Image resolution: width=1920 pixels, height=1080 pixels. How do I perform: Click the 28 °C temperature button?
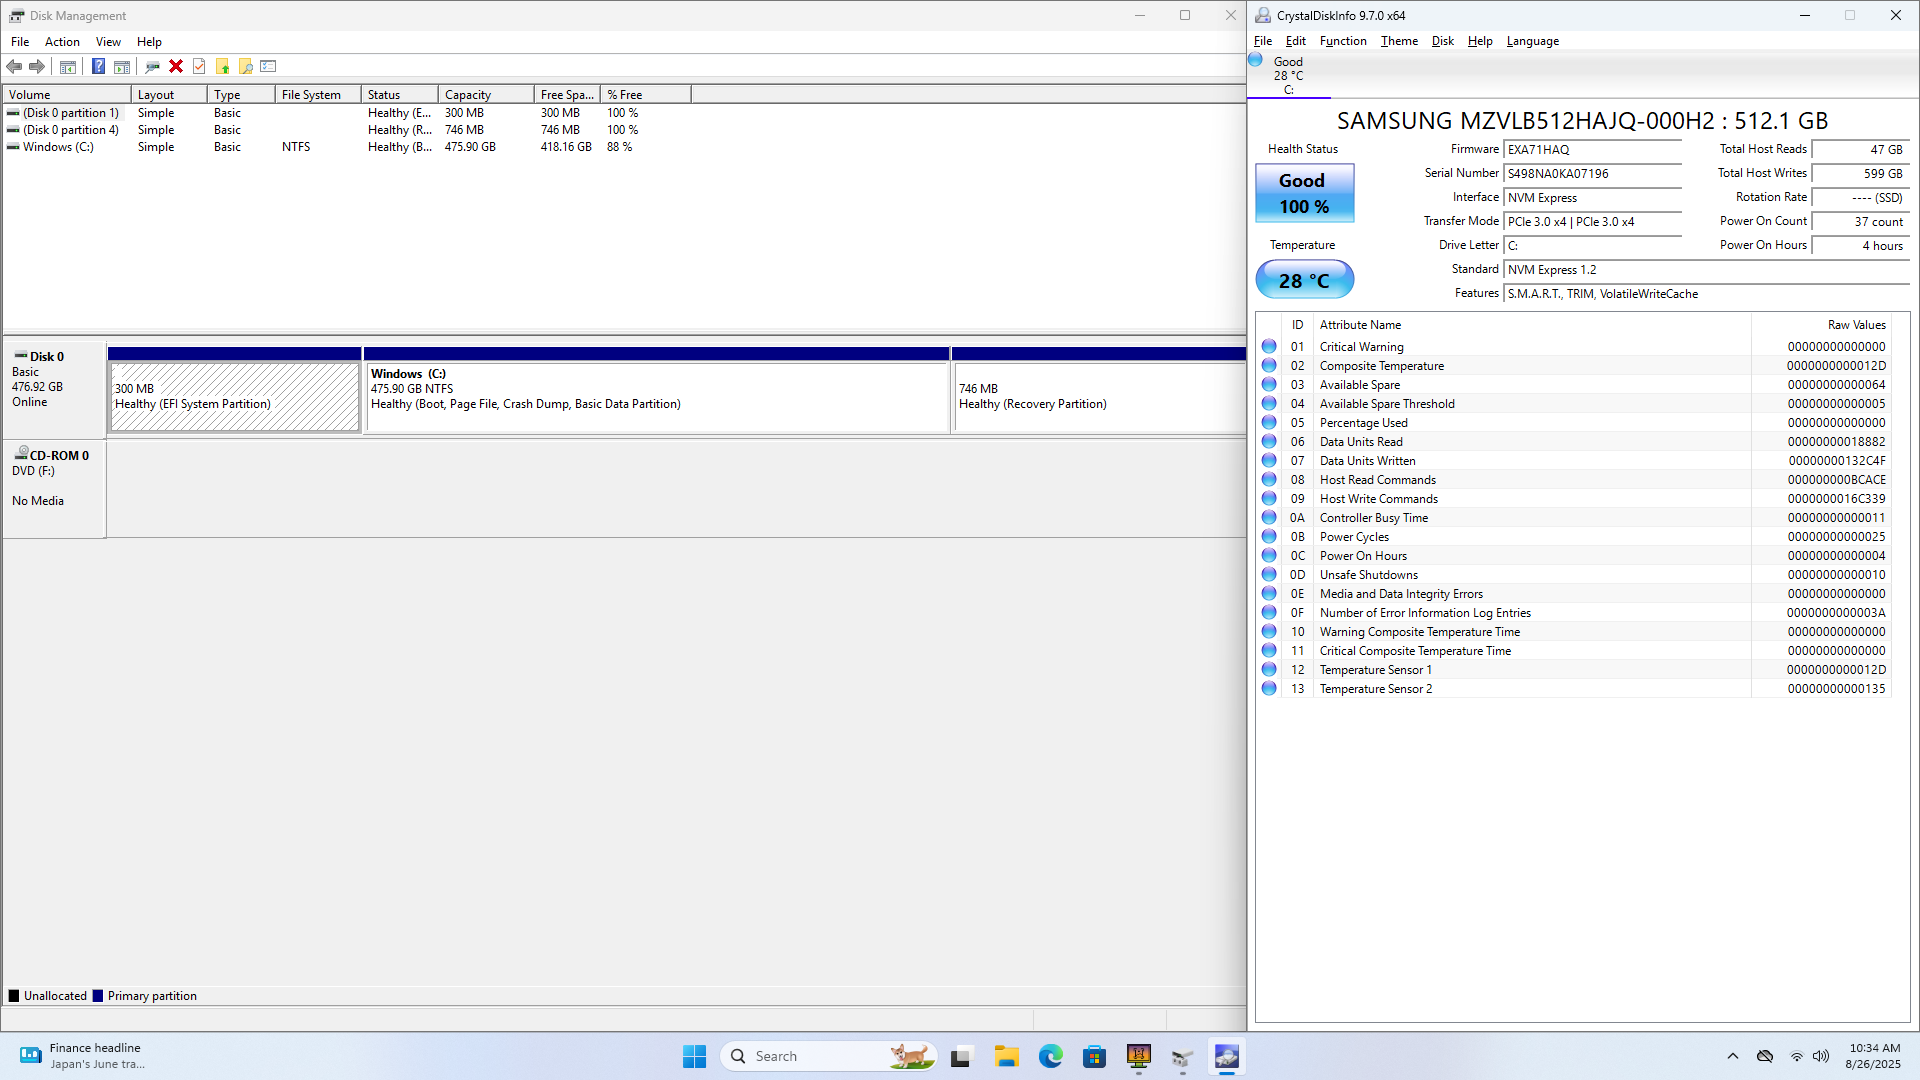1304,280
